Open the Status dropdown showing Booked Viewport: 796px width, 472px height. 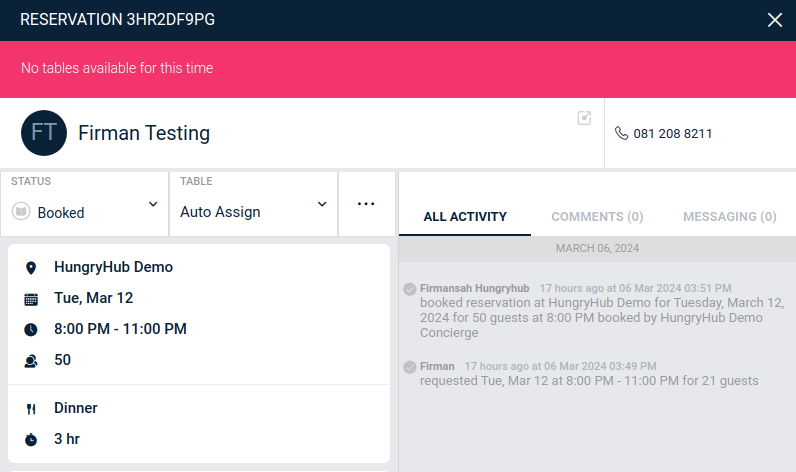tap(85, 204)
